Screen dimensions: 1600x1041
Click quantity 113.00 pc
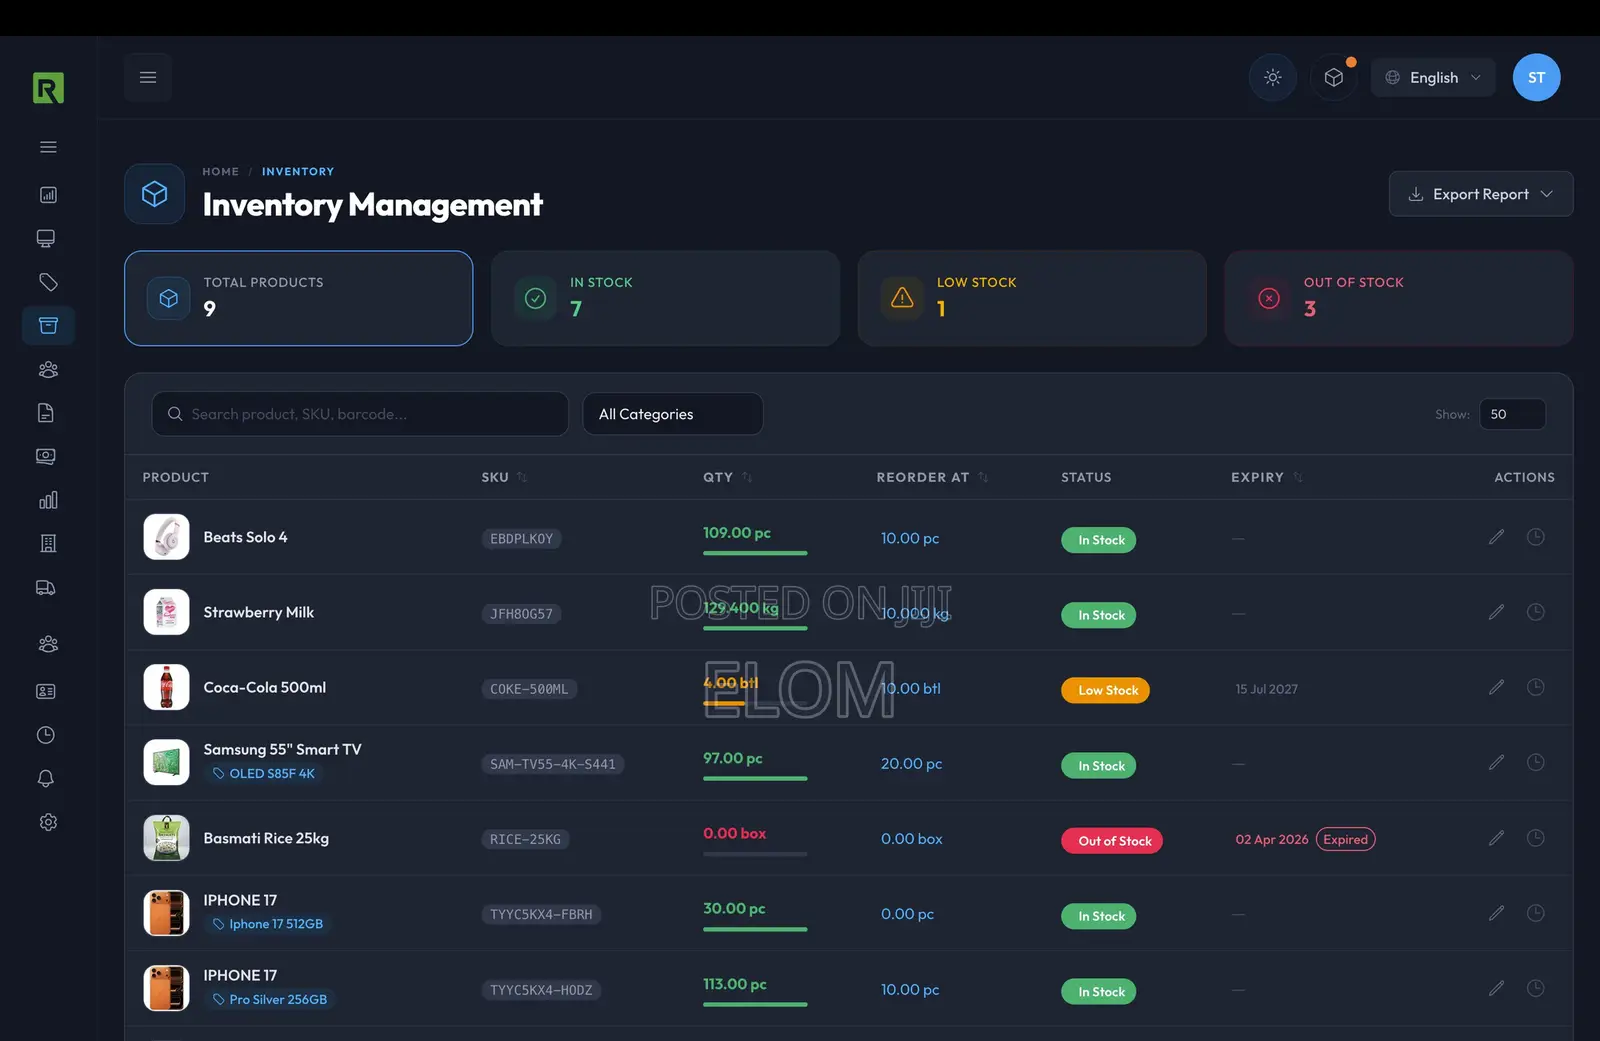[x=735, y=984]
